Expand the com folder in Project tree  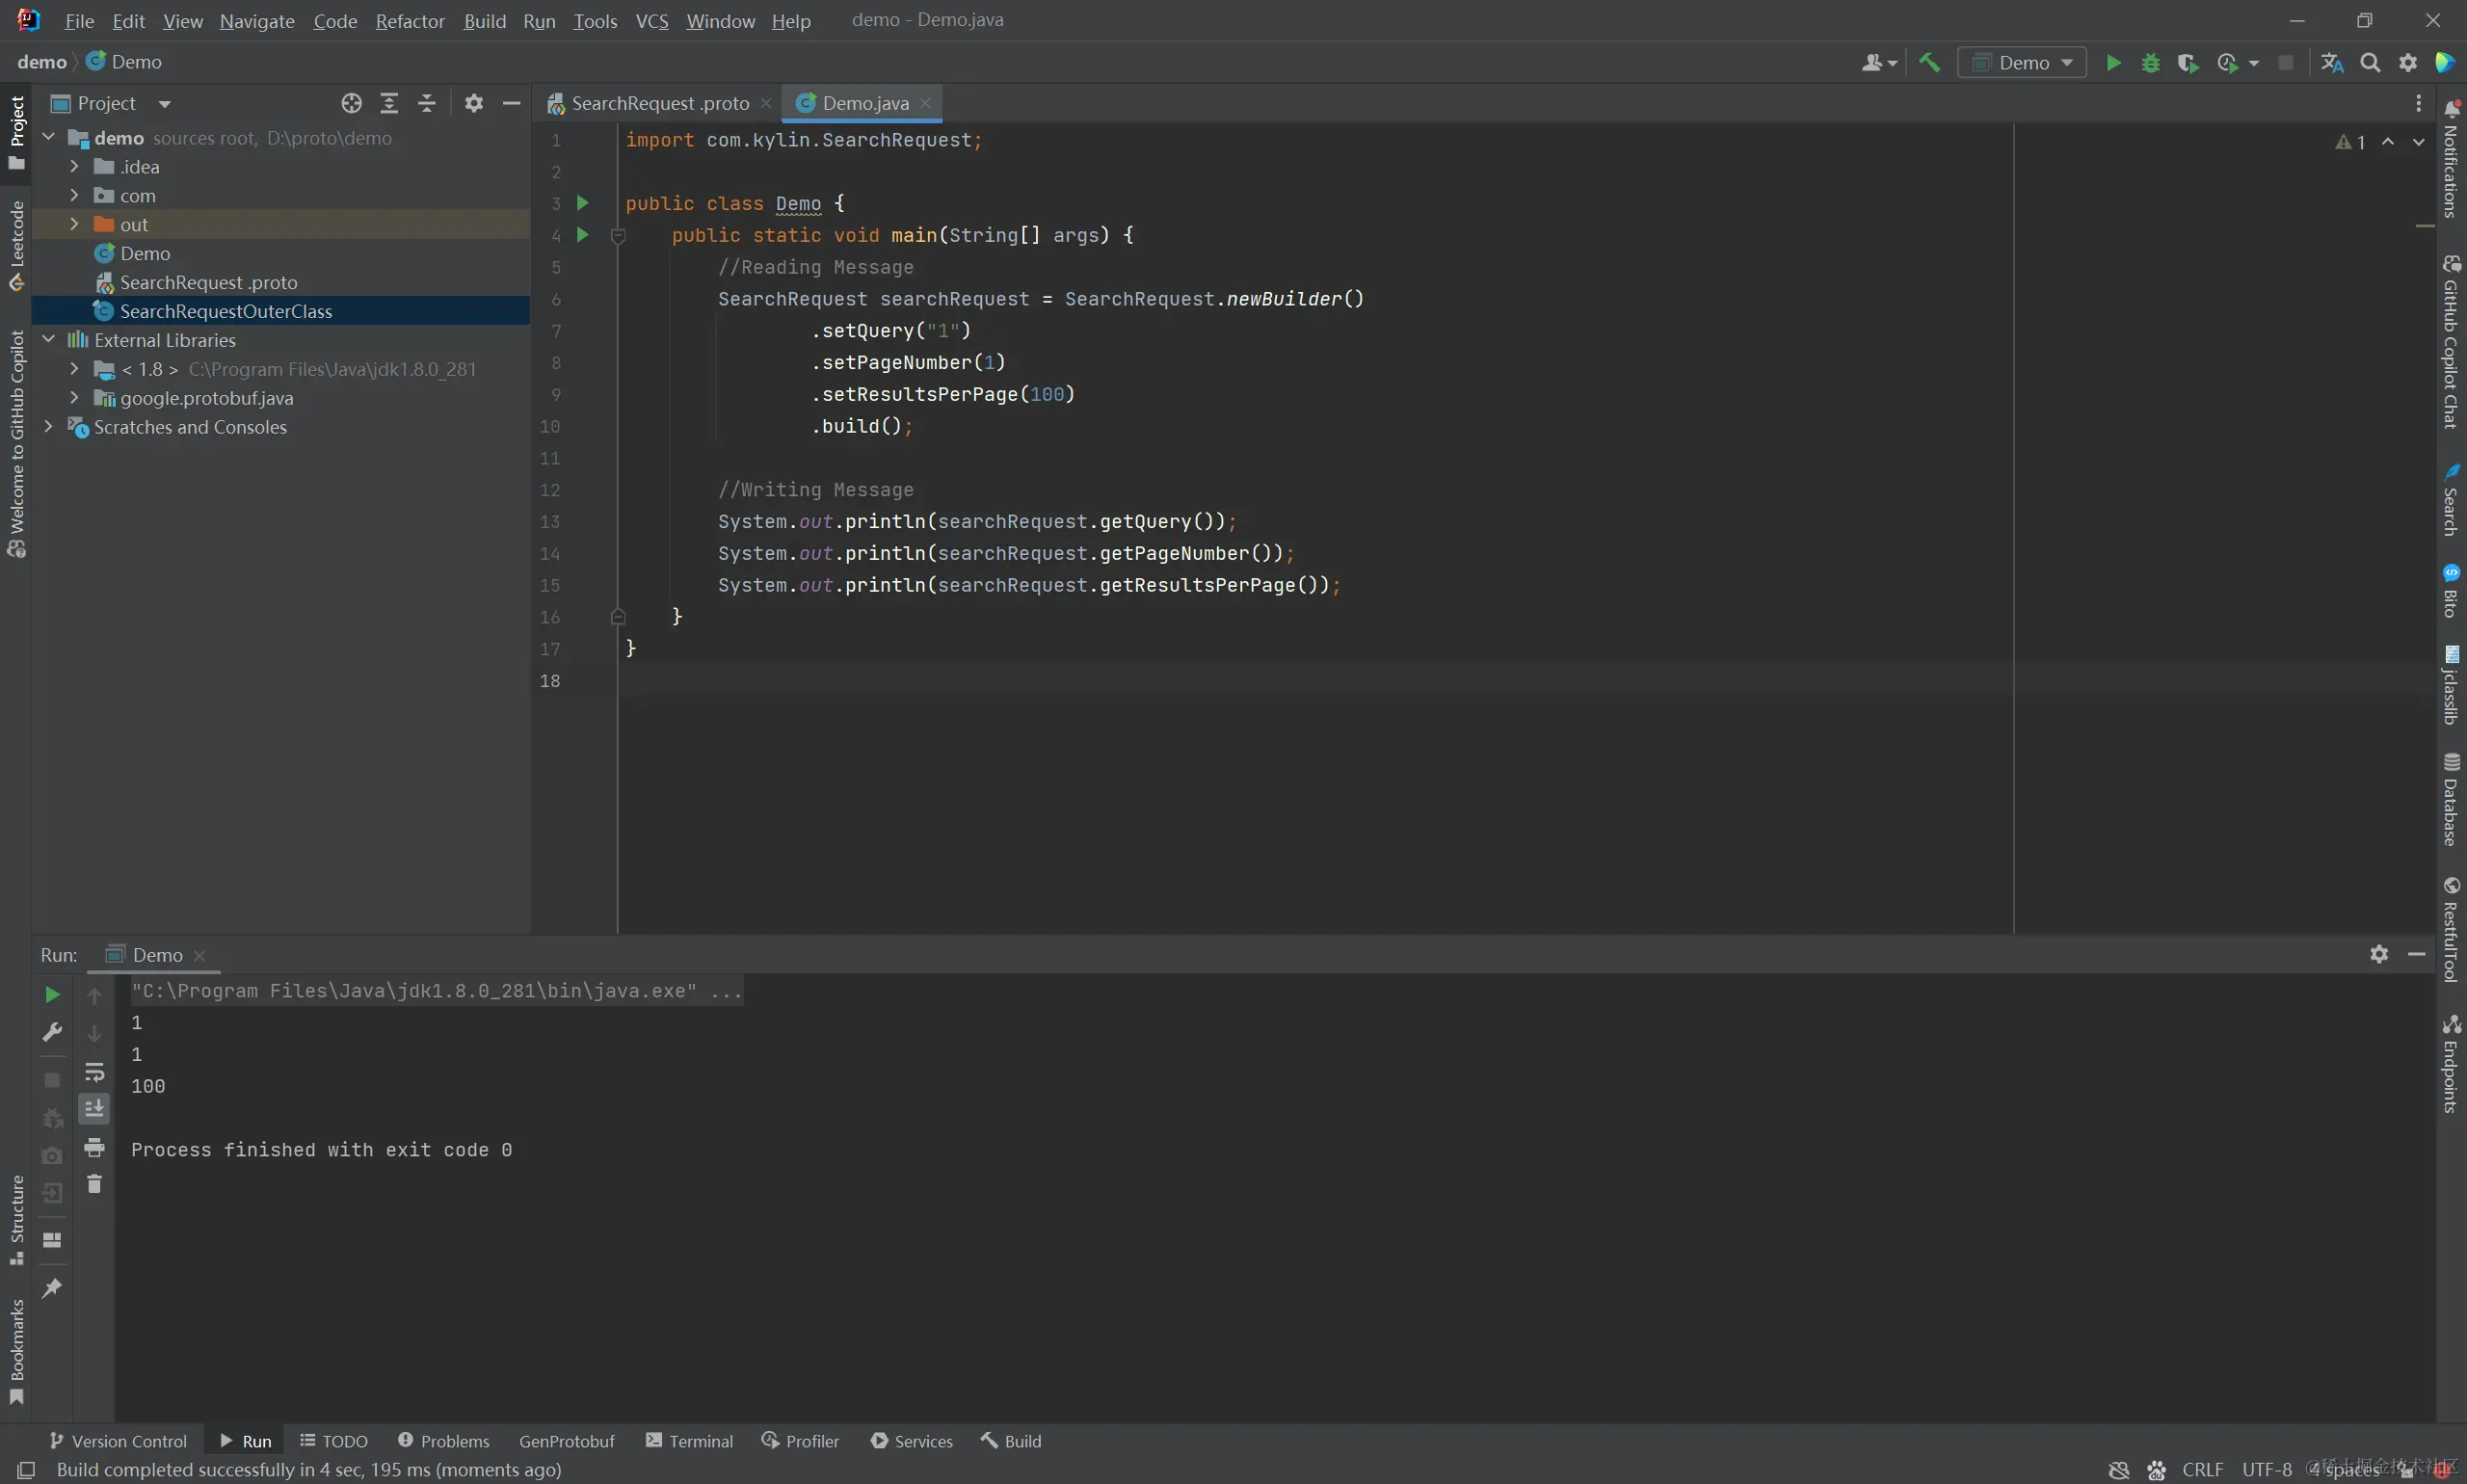[x=74, y=196]
